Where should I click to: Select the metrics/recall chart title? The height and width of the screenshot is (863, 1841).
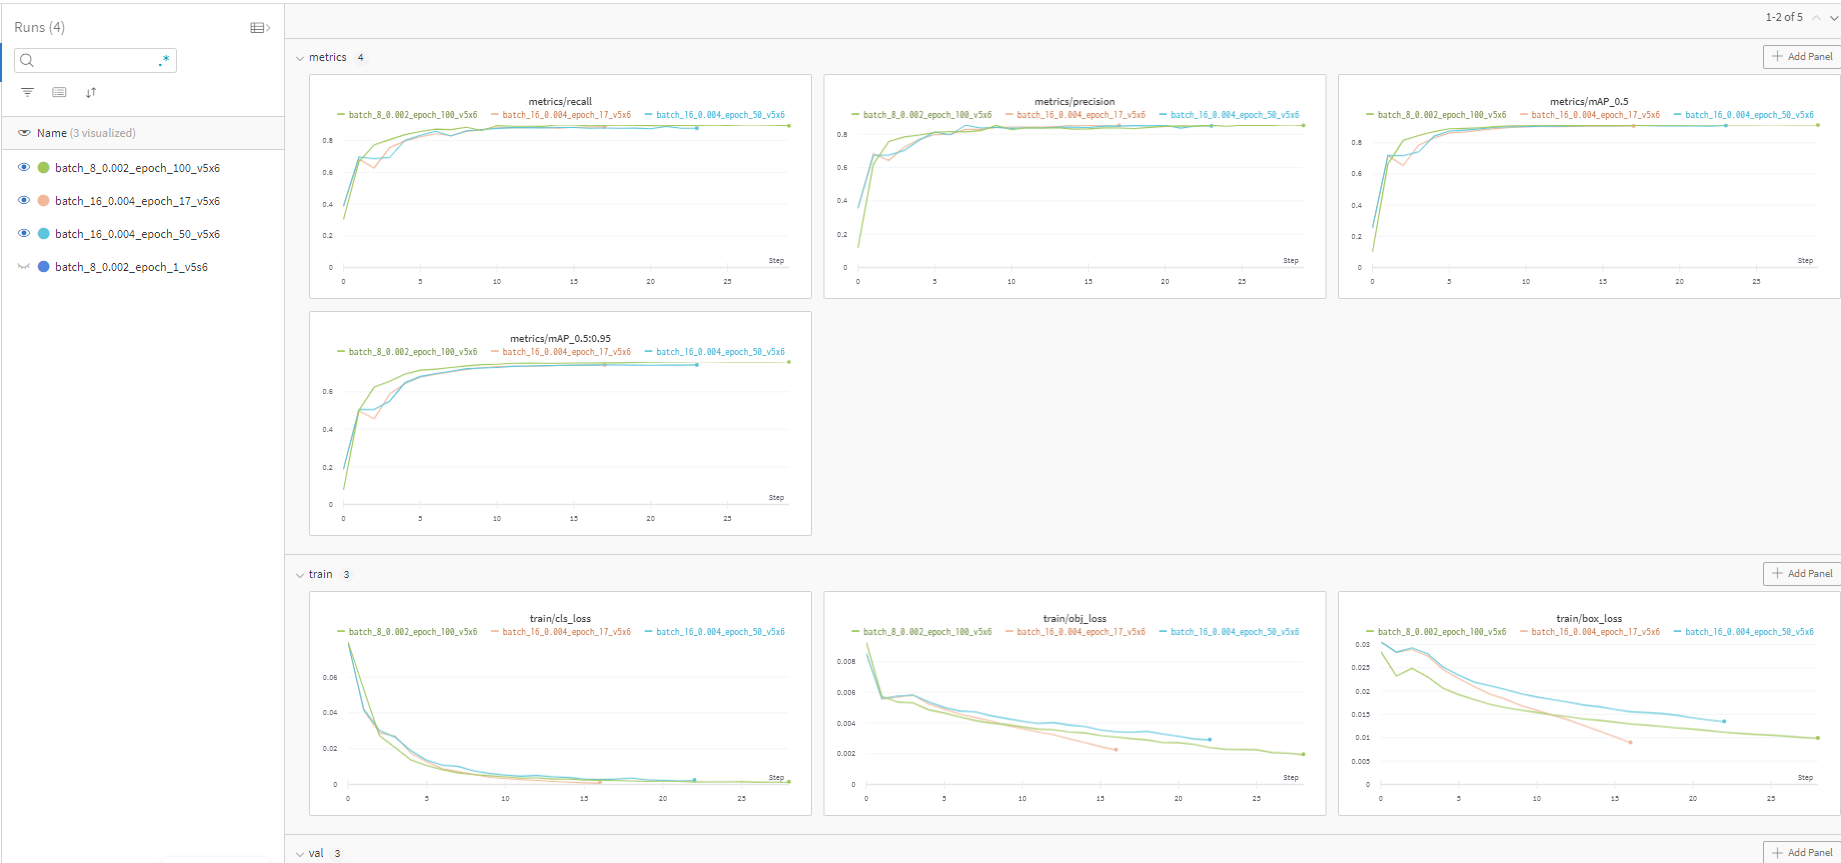pyautogui.click(x=560, y=101)
